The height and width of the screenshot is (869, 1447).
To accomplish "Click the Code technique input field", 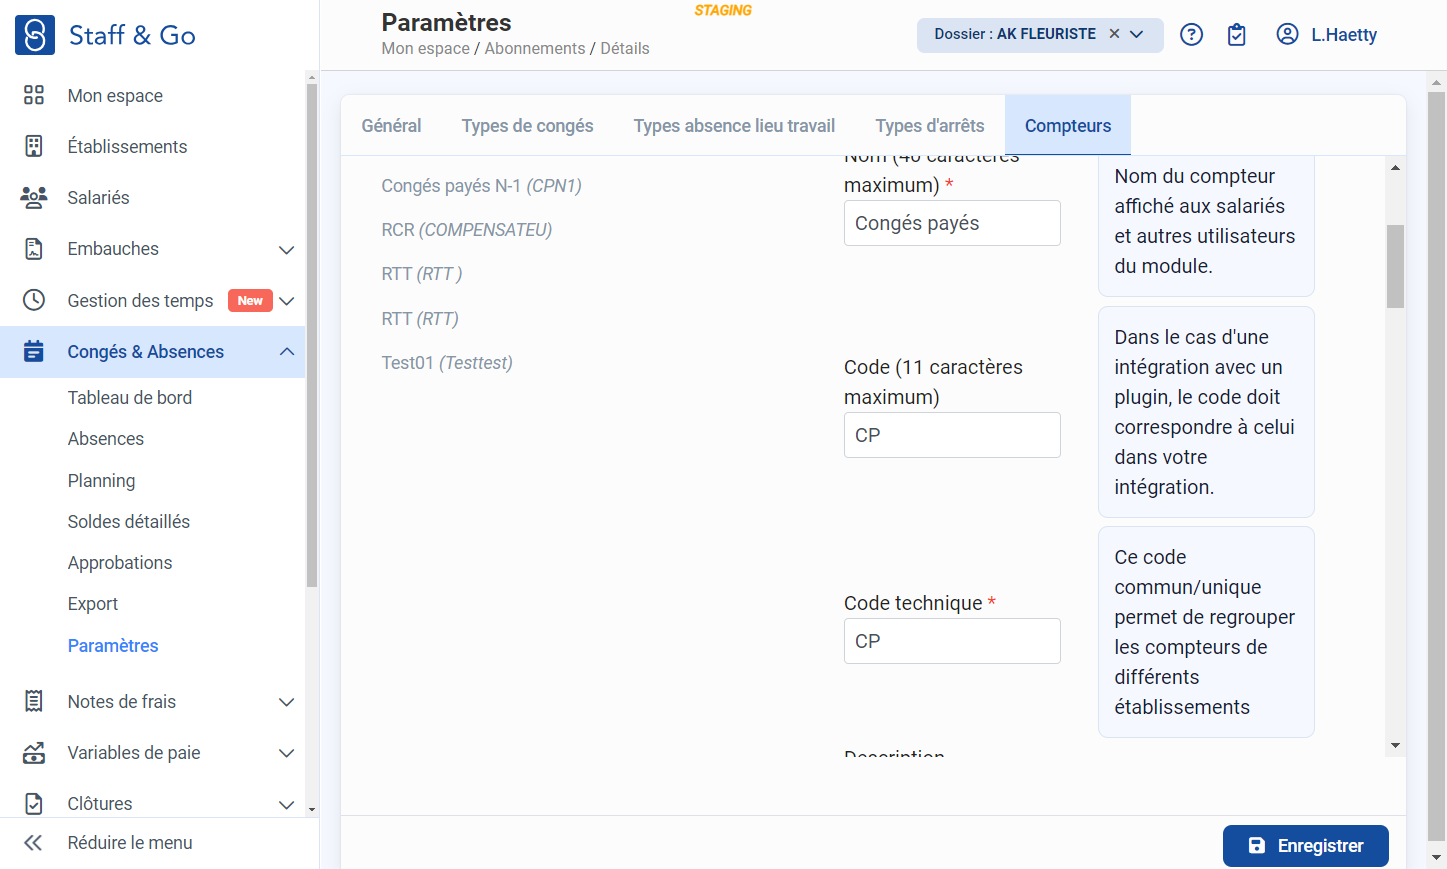I will pyautogui.click(x=952, y=641).
